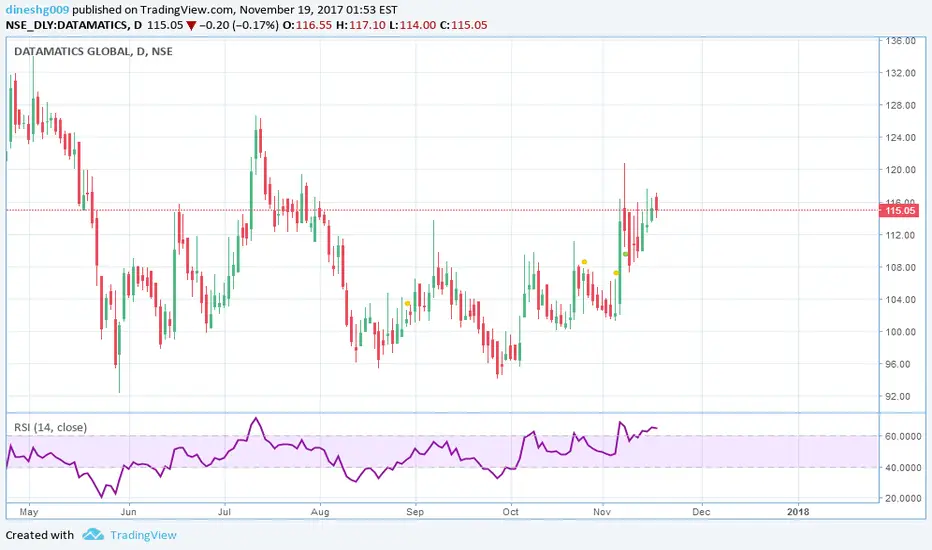The height and width of the screenshot is (550, 932).
Task: Click the 128.00 price axis label
Action: 900,105
